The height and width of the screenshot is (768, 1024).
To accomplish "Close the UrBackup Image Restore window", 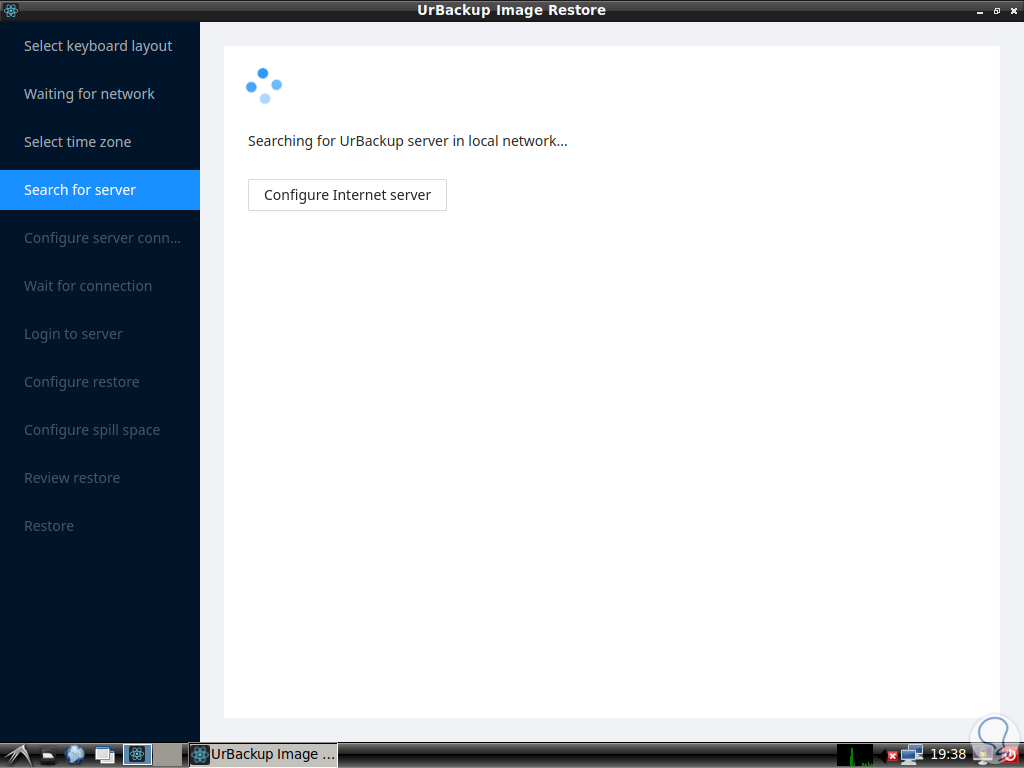I will (1013, 11).
